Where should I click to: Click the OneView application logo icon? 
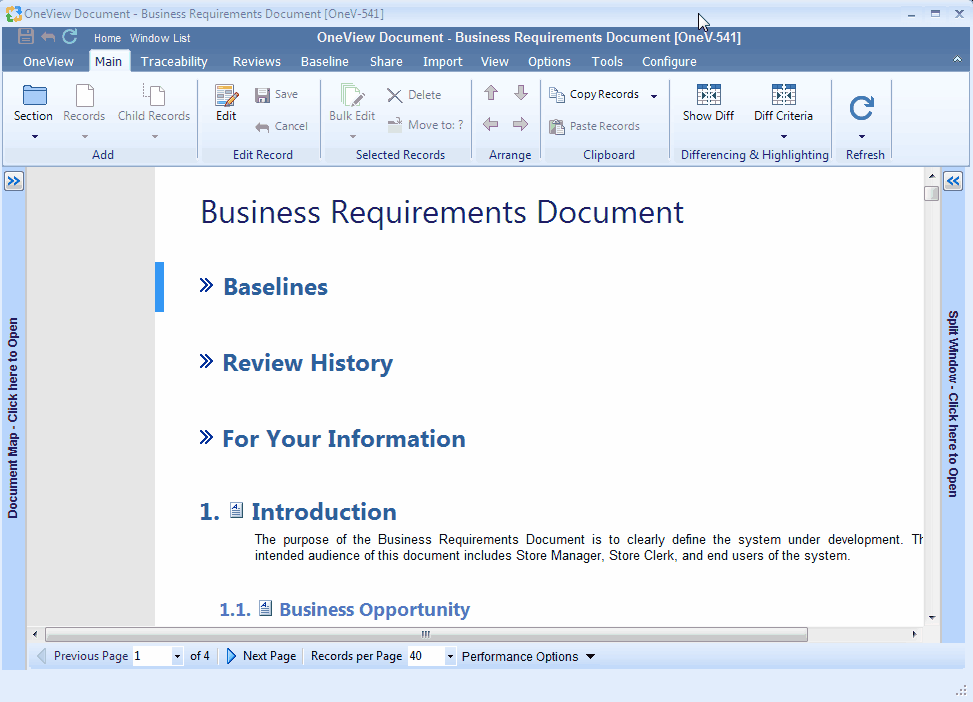(13, 14)
